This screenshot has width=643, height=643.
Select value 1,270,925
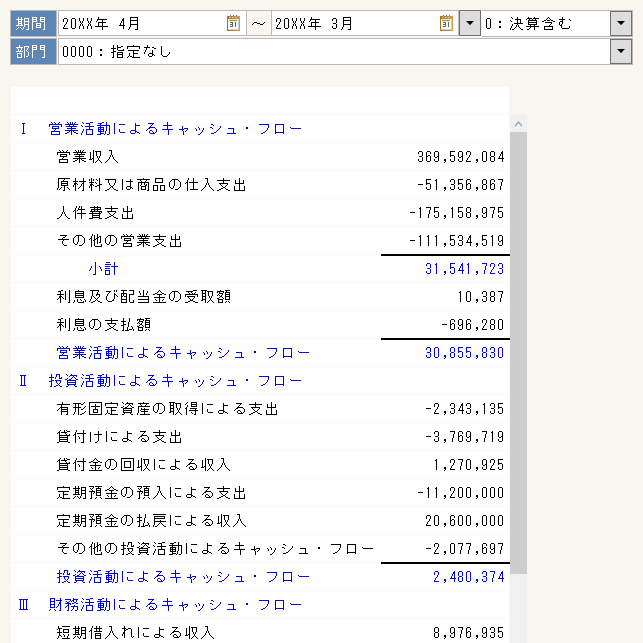[x=469, y=465]
